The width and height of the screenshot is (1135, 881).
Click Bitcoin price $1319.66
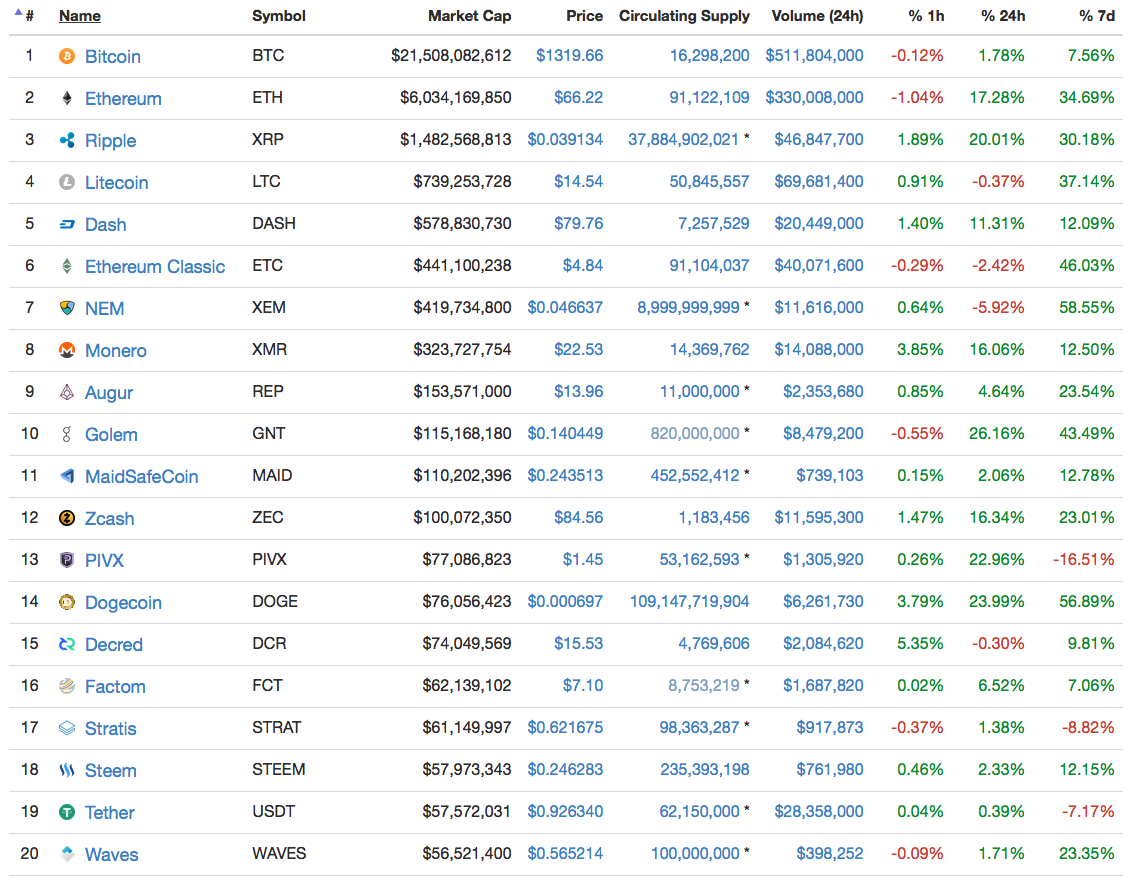click(x=570, y=56)
